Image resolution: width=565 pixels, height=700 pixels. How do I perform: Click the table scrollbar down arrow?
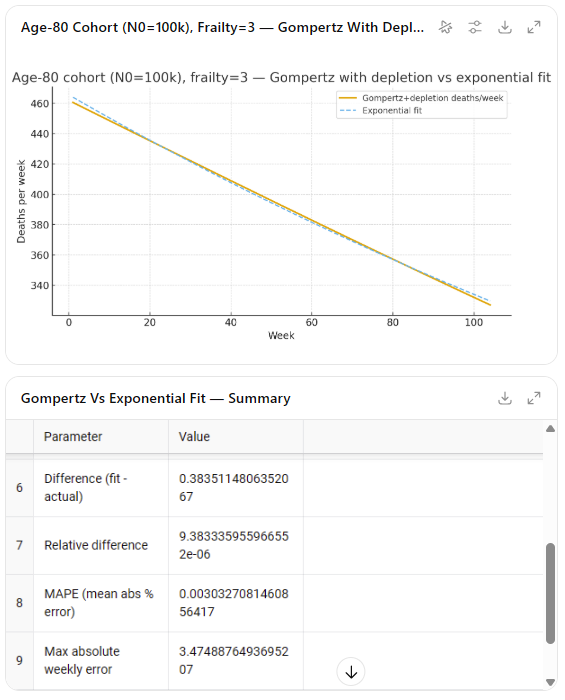[x=550, y=682]
